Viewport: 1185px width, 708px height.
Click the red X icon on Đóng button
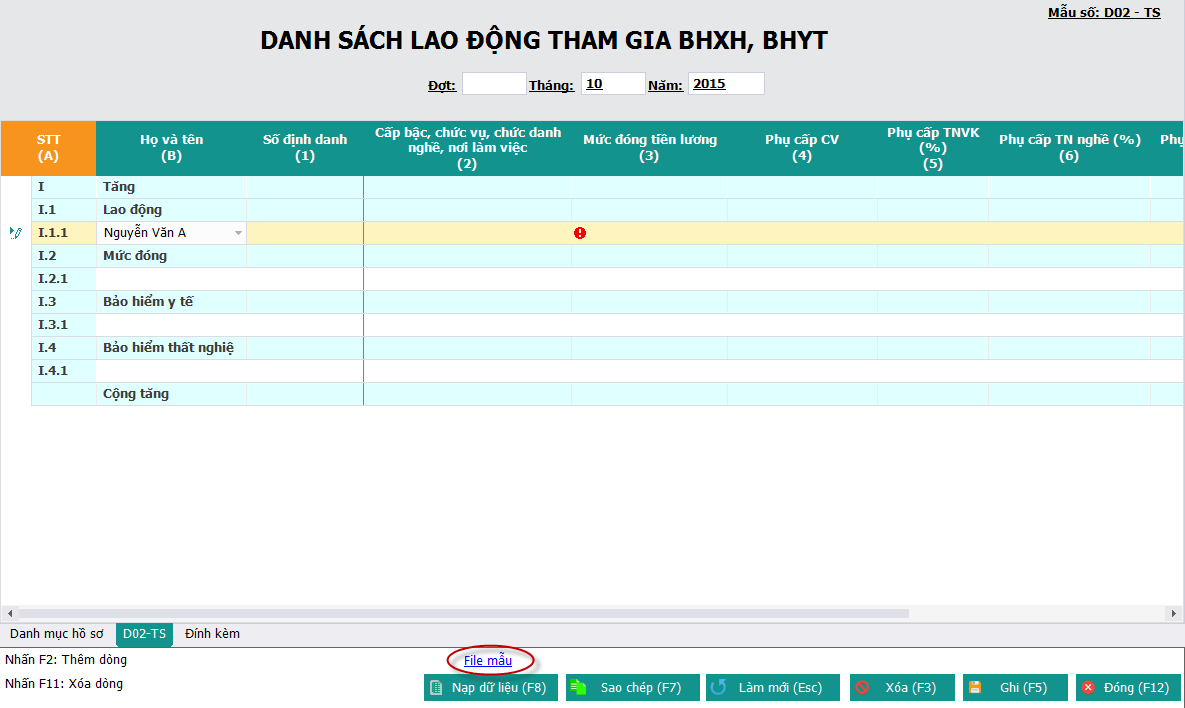[1088, 688]
